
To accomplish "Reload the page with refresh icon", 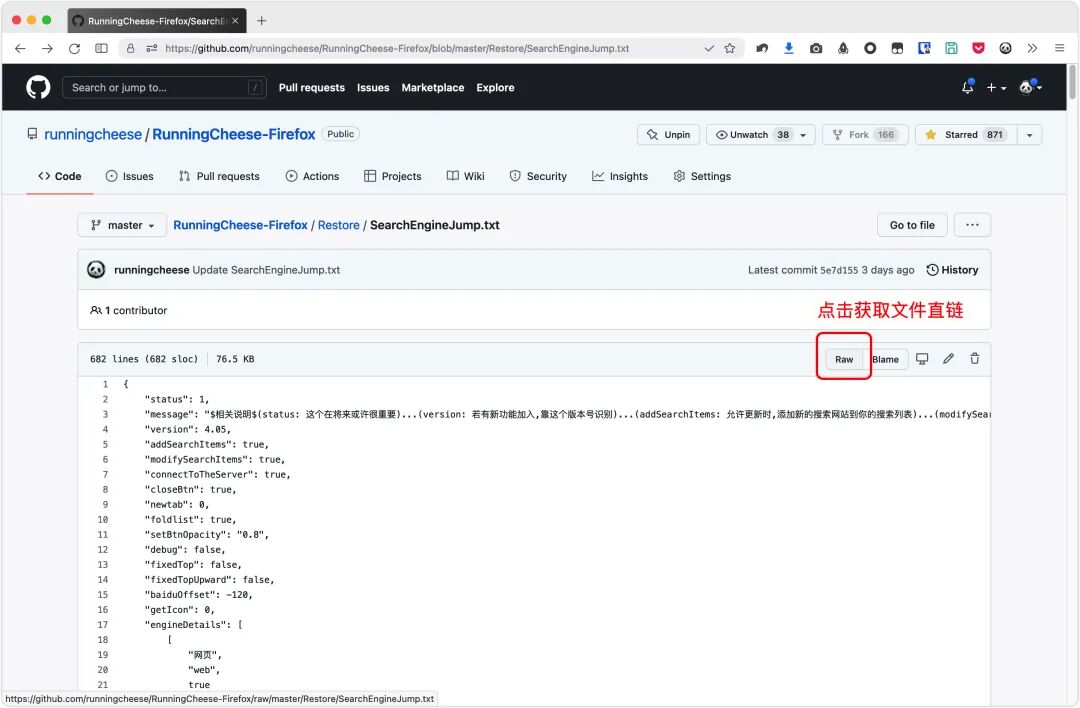I will pos(74,48).
